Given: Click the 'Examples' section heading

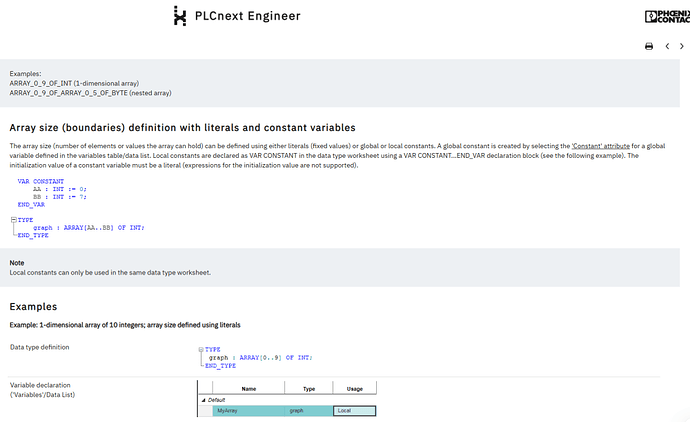Looking at the screenshot, I should tap(33, 307).
